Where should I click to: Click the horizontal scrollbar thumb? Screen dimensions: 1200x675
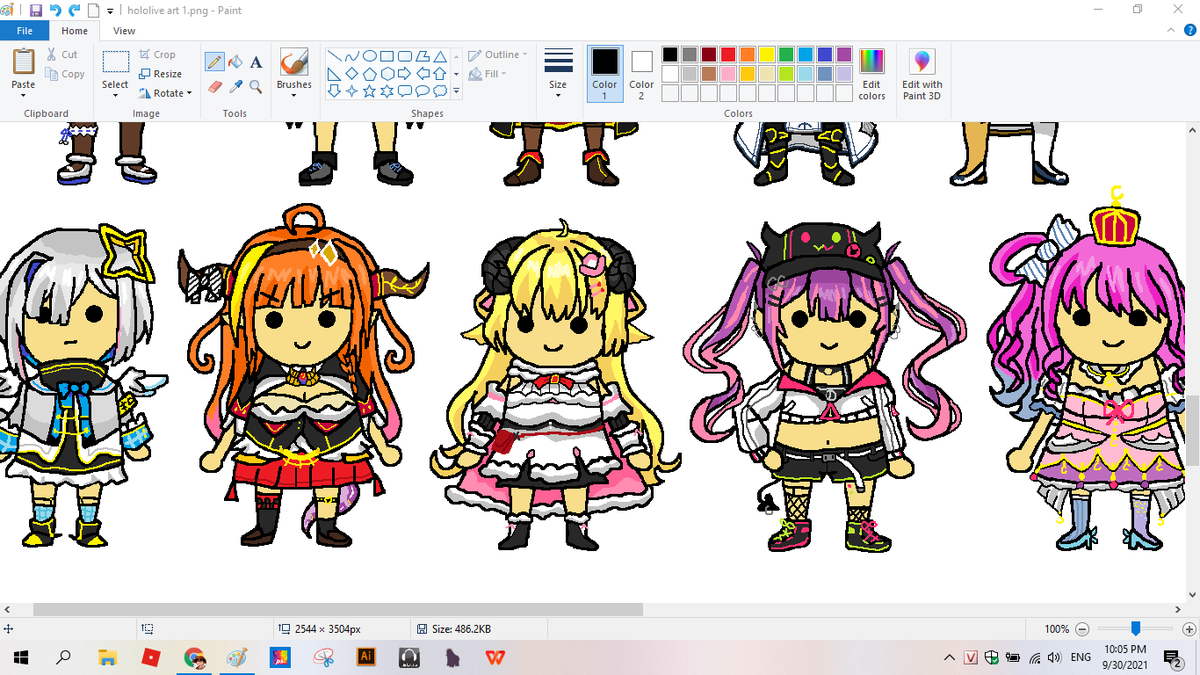click(338, 609)
